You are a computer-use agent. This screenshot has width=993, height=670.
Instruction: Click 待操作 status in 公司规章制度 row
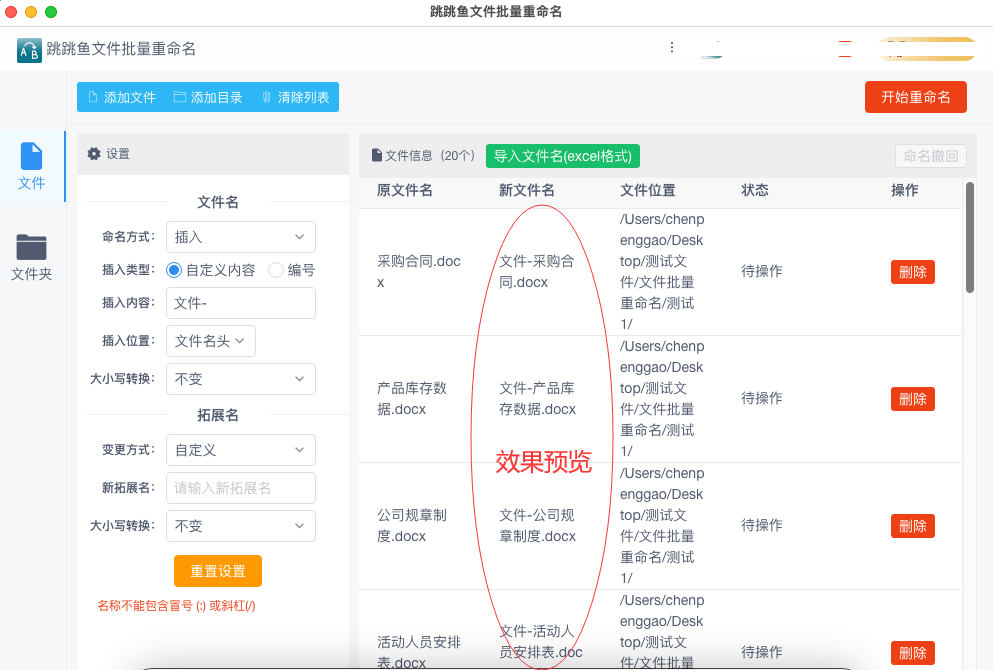pos(762,526)
